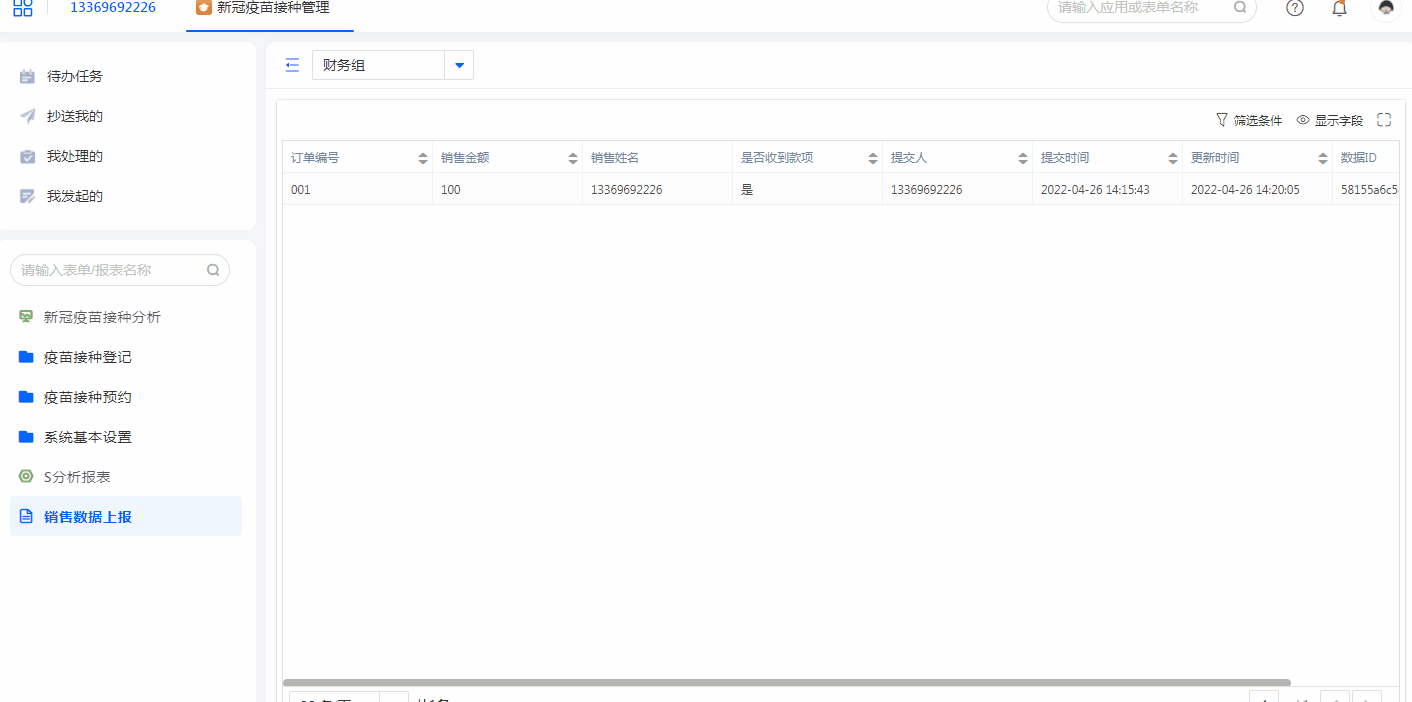
Task: Sort the 提交时间 column
Action: pos(1173,158)
